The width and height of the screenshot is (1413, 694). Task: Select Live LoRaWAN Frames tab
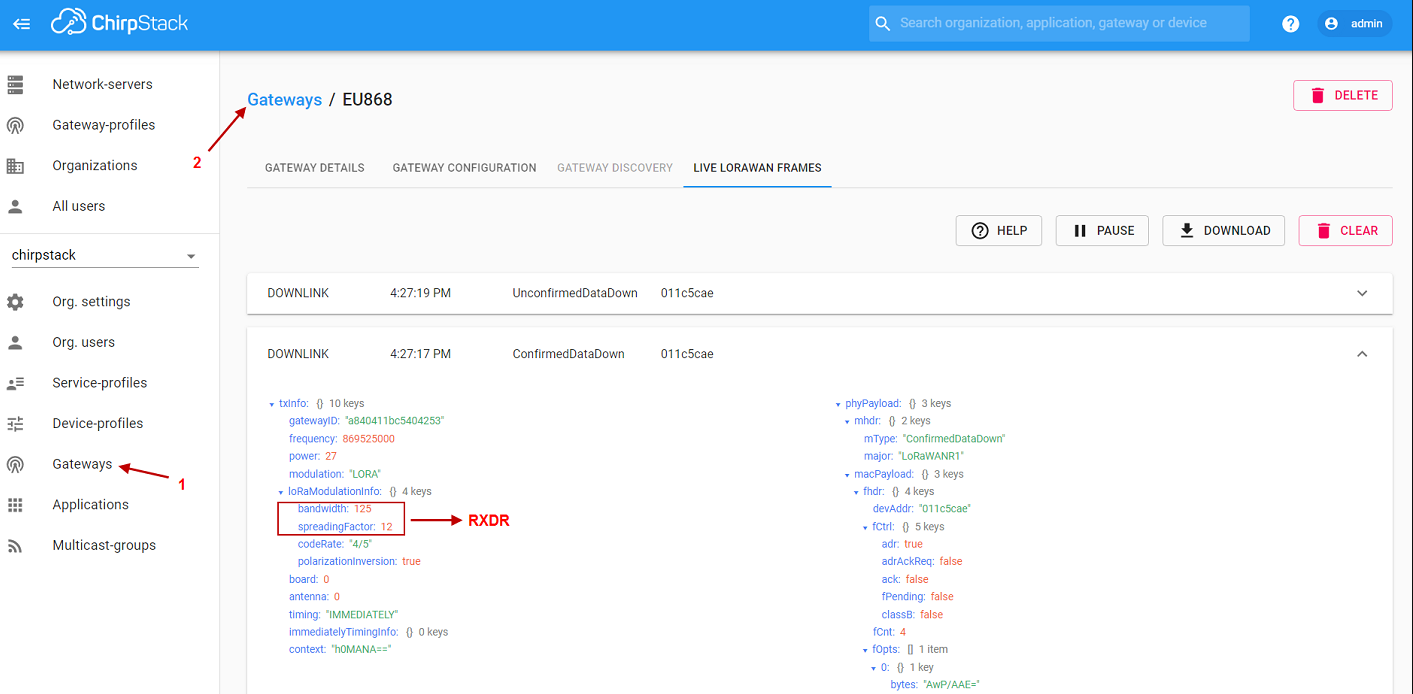(x=757, y=168)
